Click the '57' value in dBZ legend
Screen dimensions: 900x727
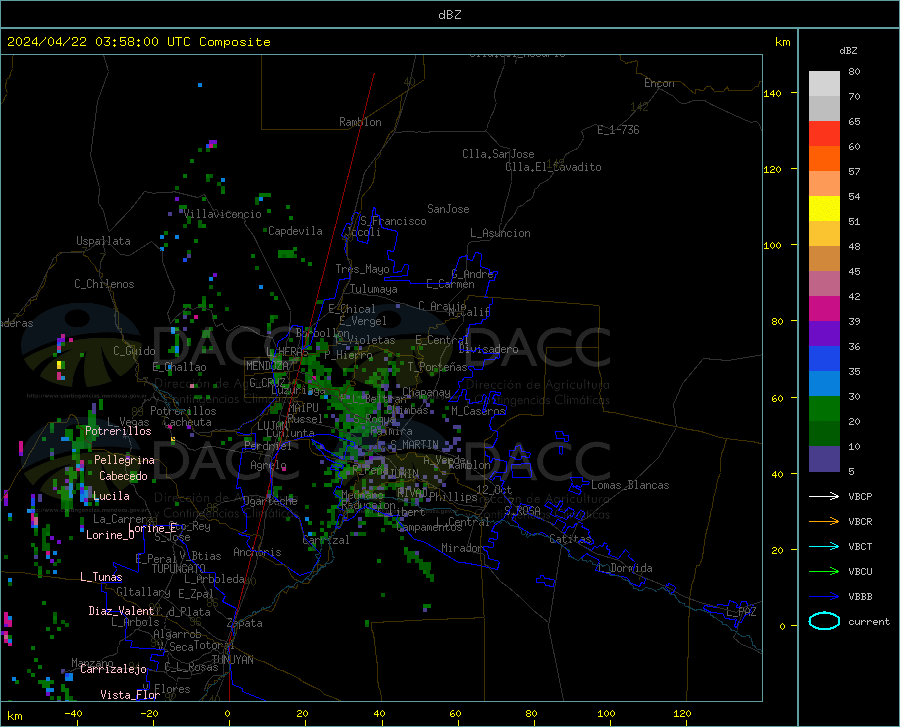click(854, 171)
